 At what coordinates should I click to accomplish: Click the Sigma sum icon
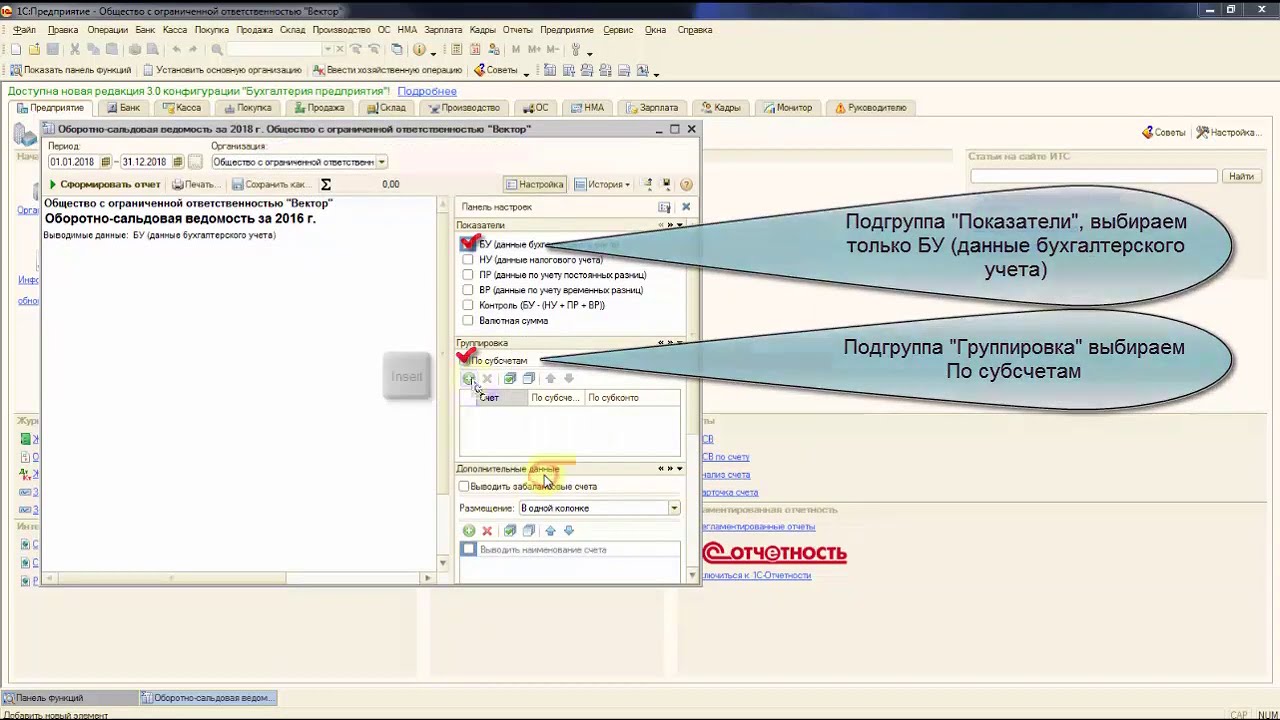pyautogui.click(x=326, y=184)
